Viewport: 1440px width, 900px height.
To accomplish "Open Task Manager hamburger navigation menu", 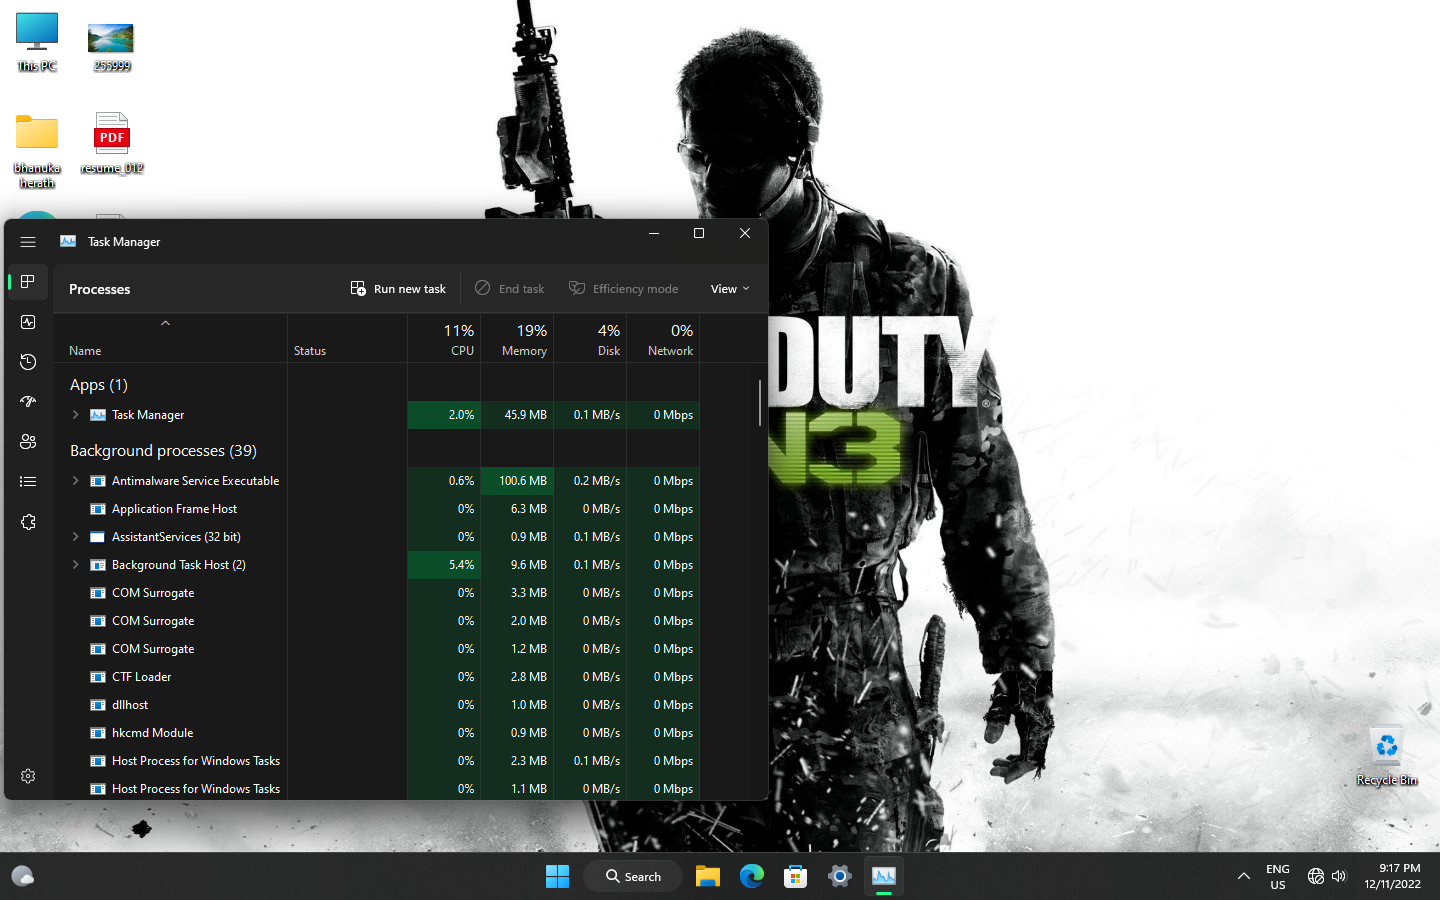I will (x=28, y=242).
